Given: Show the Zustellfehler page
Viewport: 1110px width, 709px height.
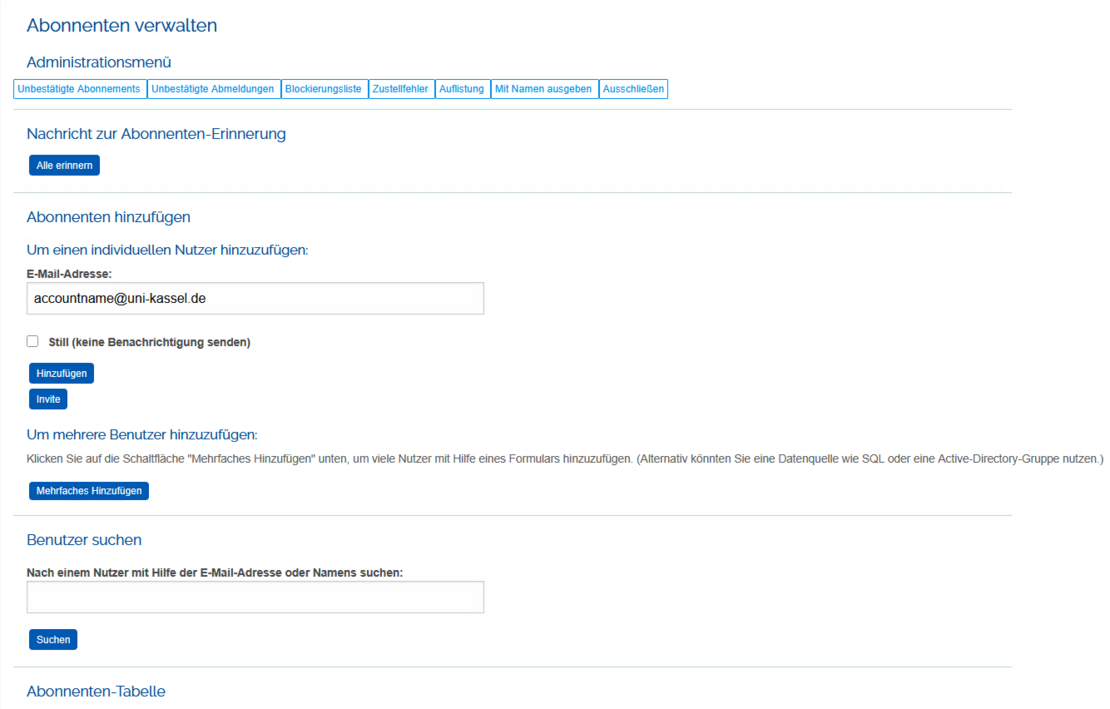Looking at the screenshot, I should point(400,89).
